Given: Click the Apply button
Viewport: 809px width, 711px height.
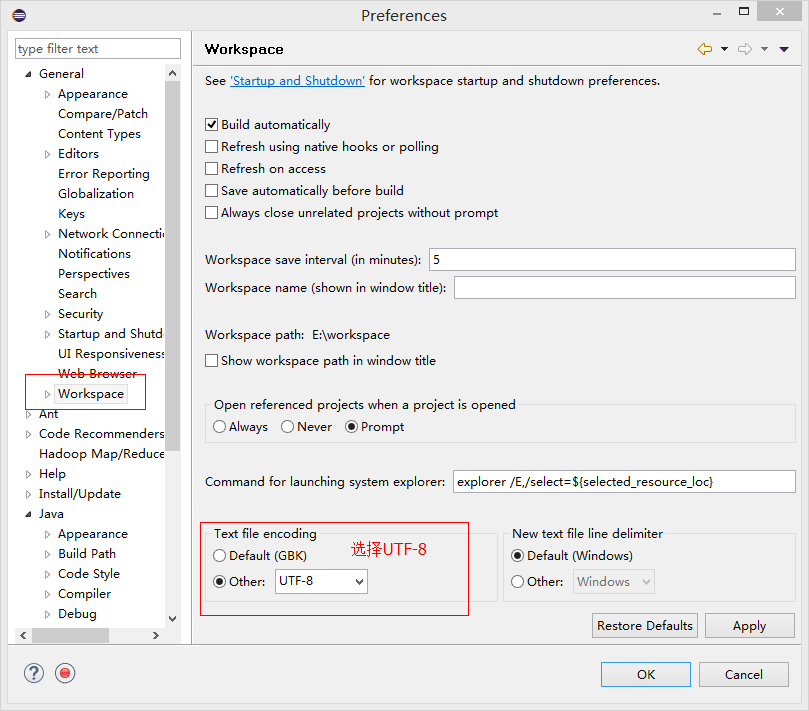Looking at the screenshot, I should (x=750, y=625).
